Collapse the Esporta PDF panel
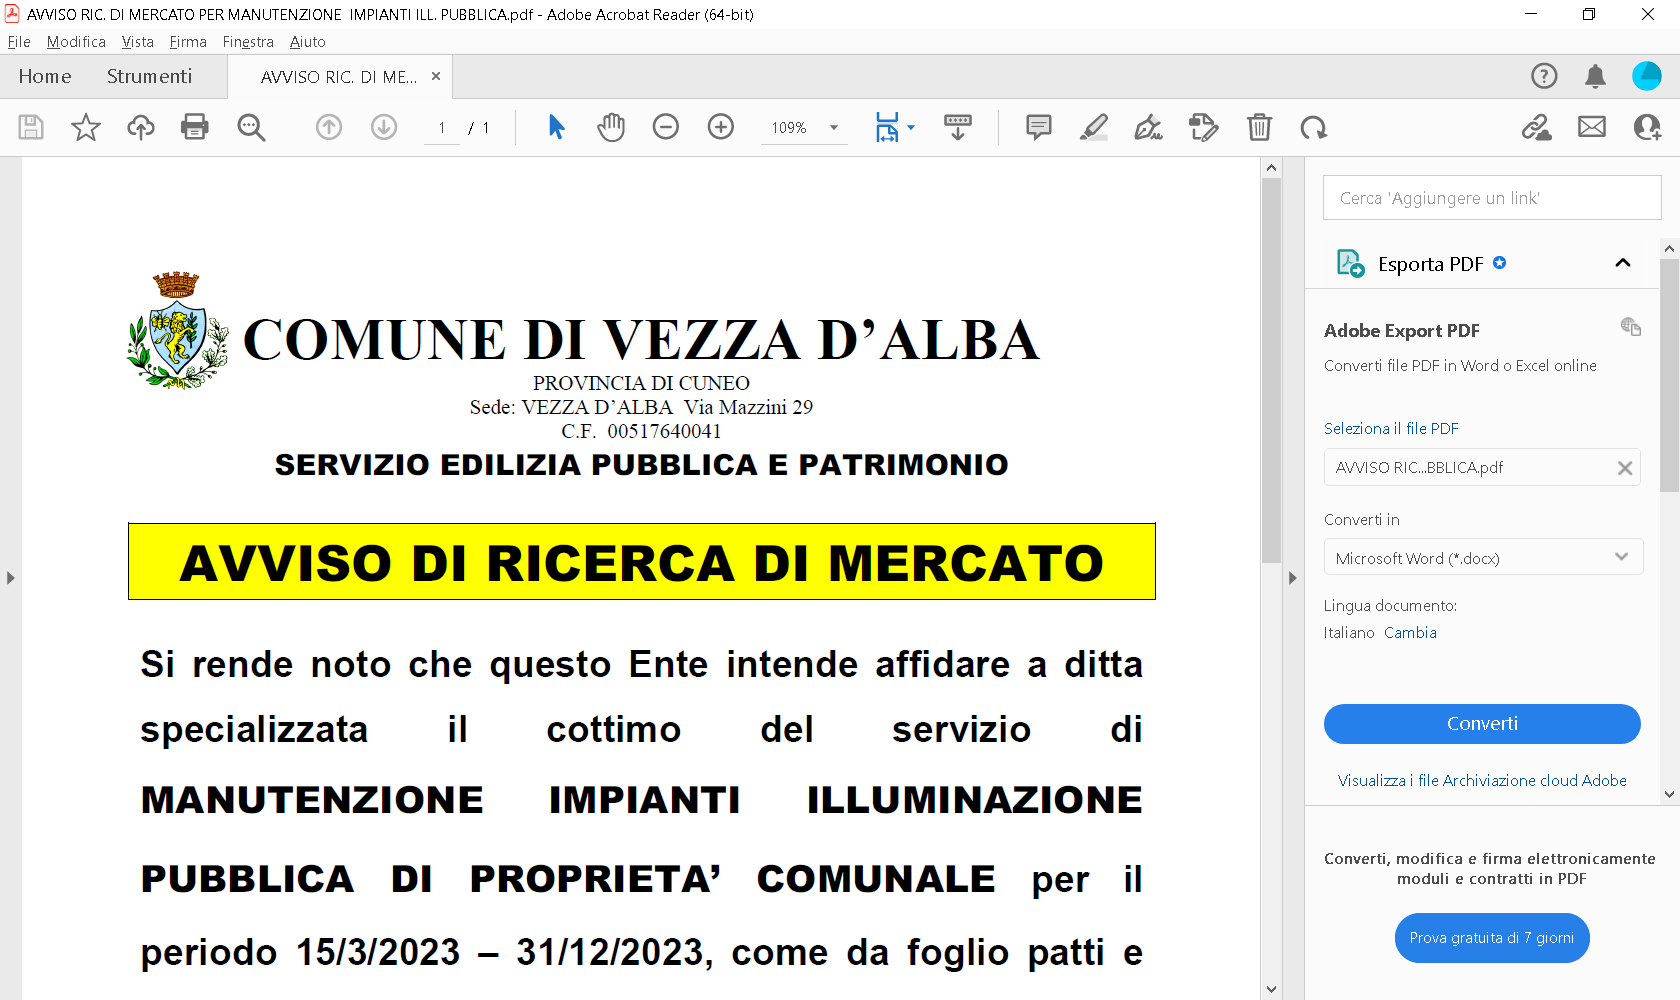The height and width of the screenshot is (1000, 1680). click(1622, 263)
